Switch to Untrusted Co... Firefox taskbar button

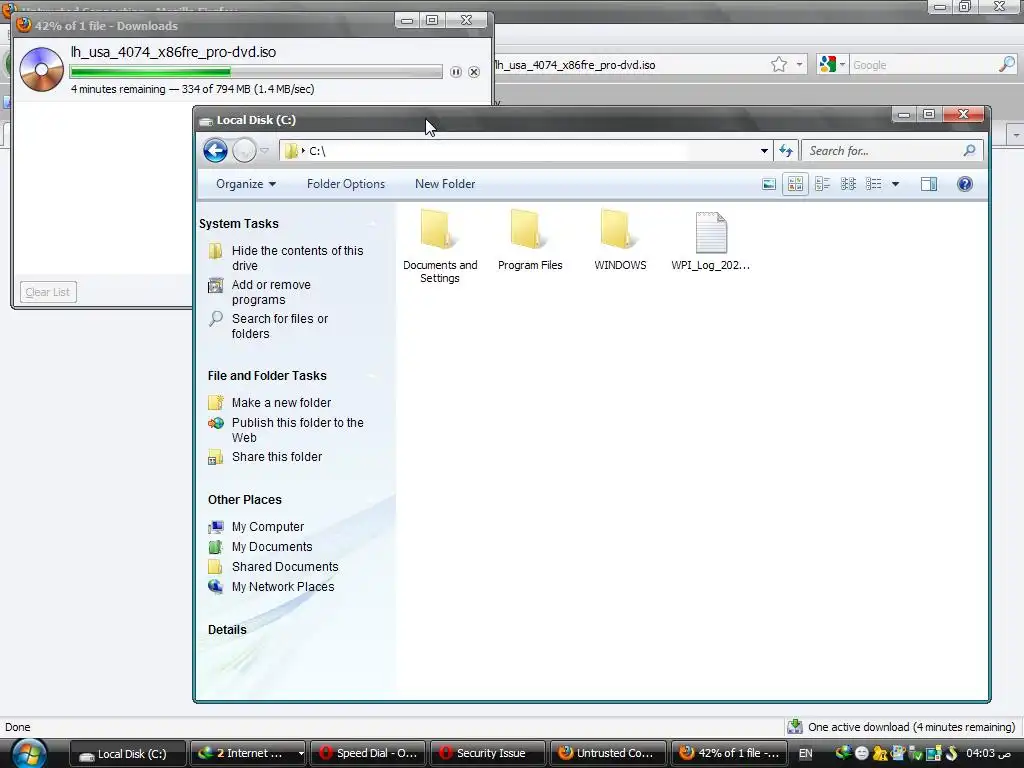608,754
